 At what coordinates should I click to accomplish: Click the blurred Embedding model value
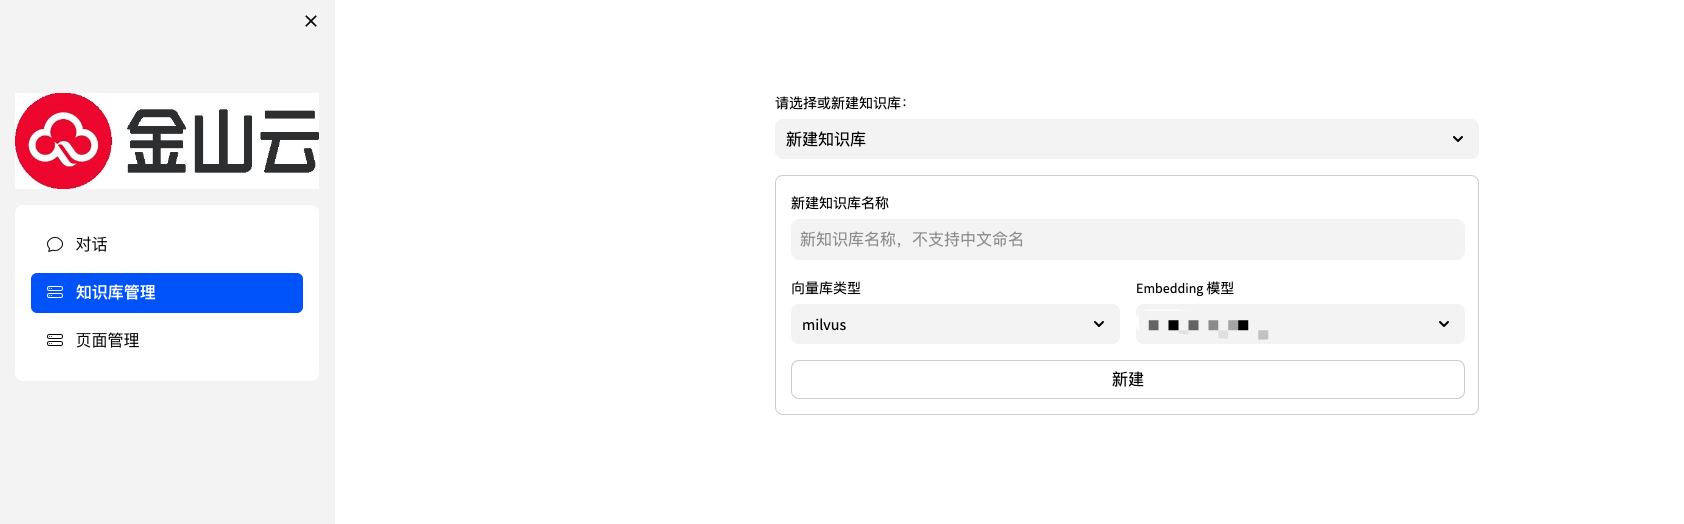click(1200, 325)
